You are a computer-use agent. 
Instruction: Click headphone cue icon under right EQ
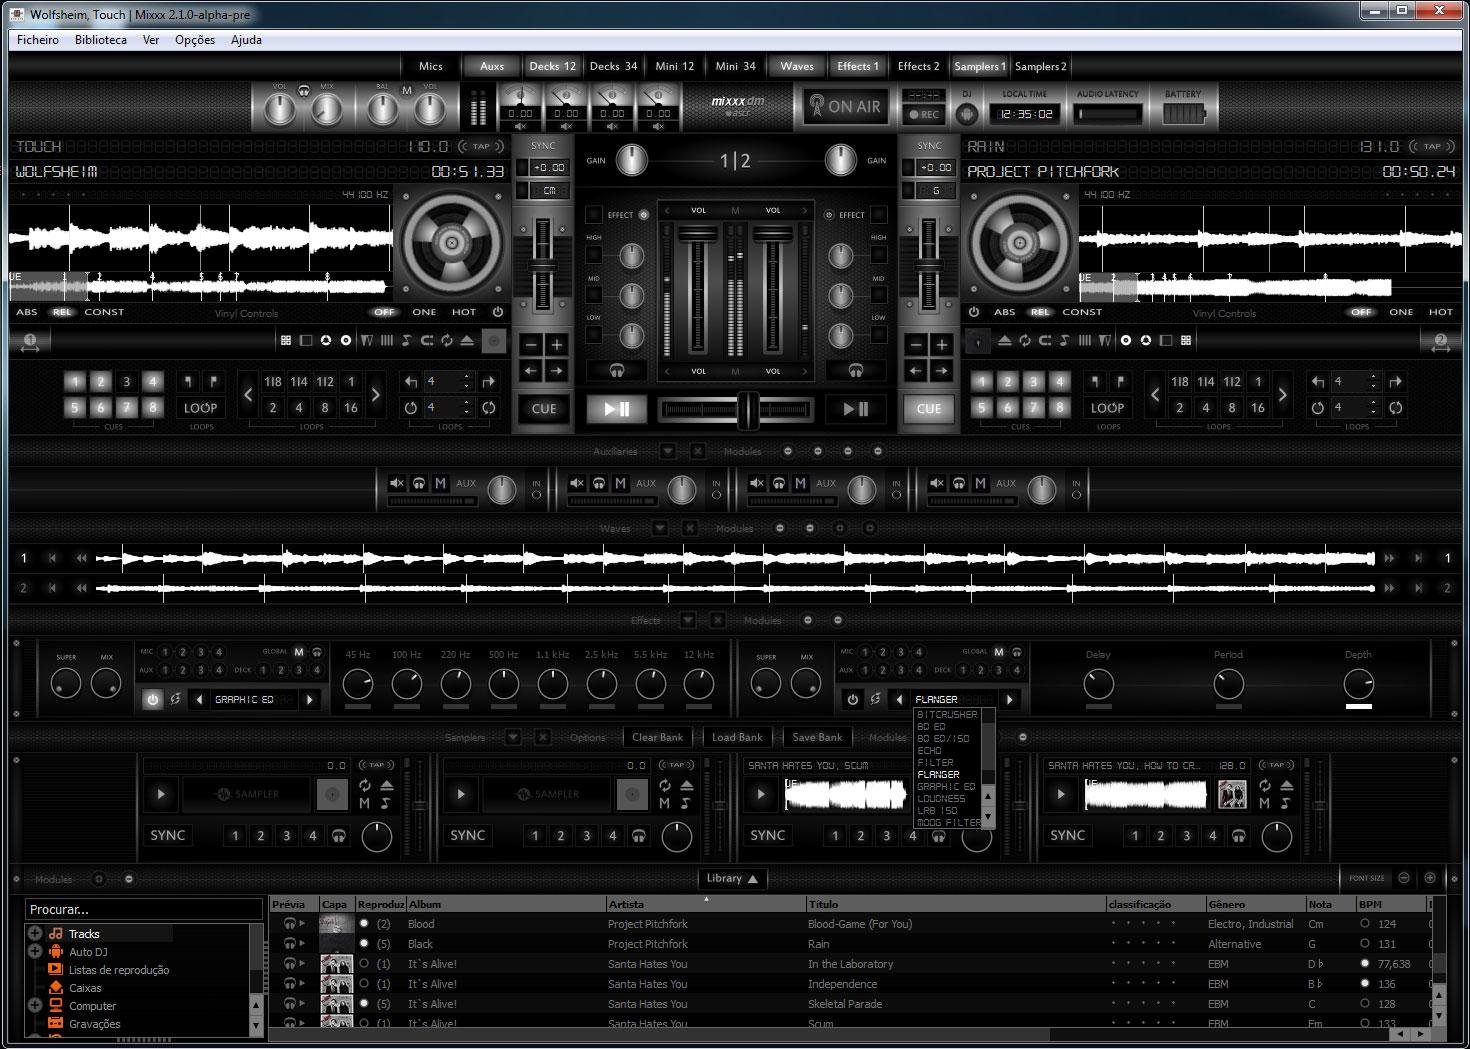point(856,370)
